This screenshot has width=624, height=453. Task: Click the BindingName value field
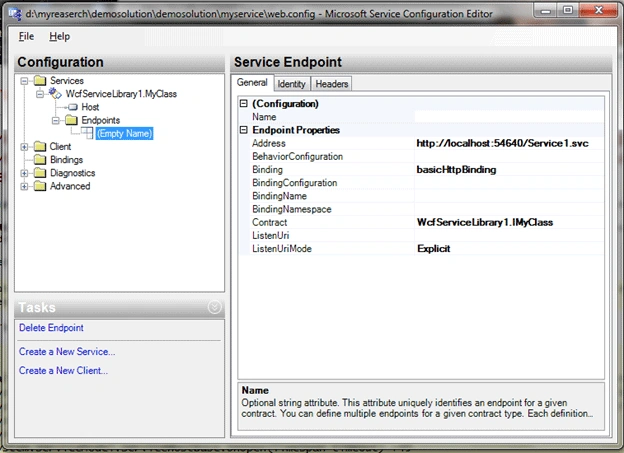[x=509, y=196]
